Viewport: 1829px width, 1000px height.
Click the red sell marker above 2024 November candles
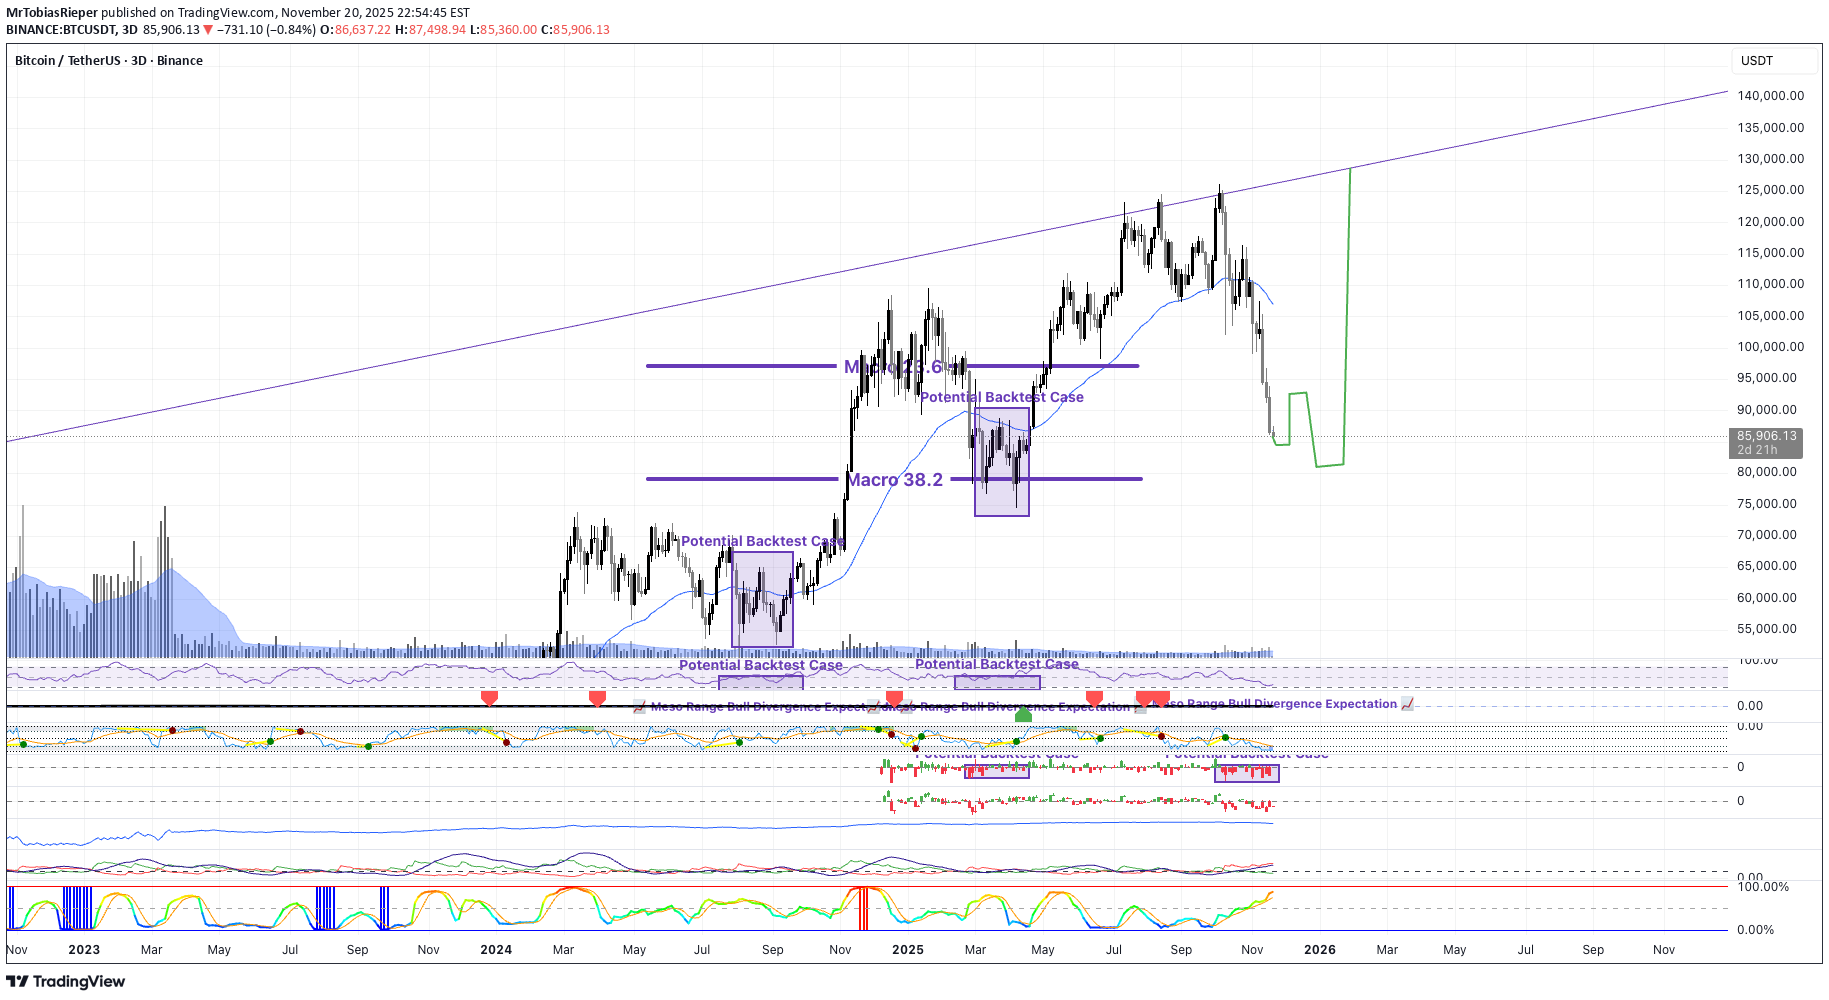pyautogui.click(x=894, y=698)
